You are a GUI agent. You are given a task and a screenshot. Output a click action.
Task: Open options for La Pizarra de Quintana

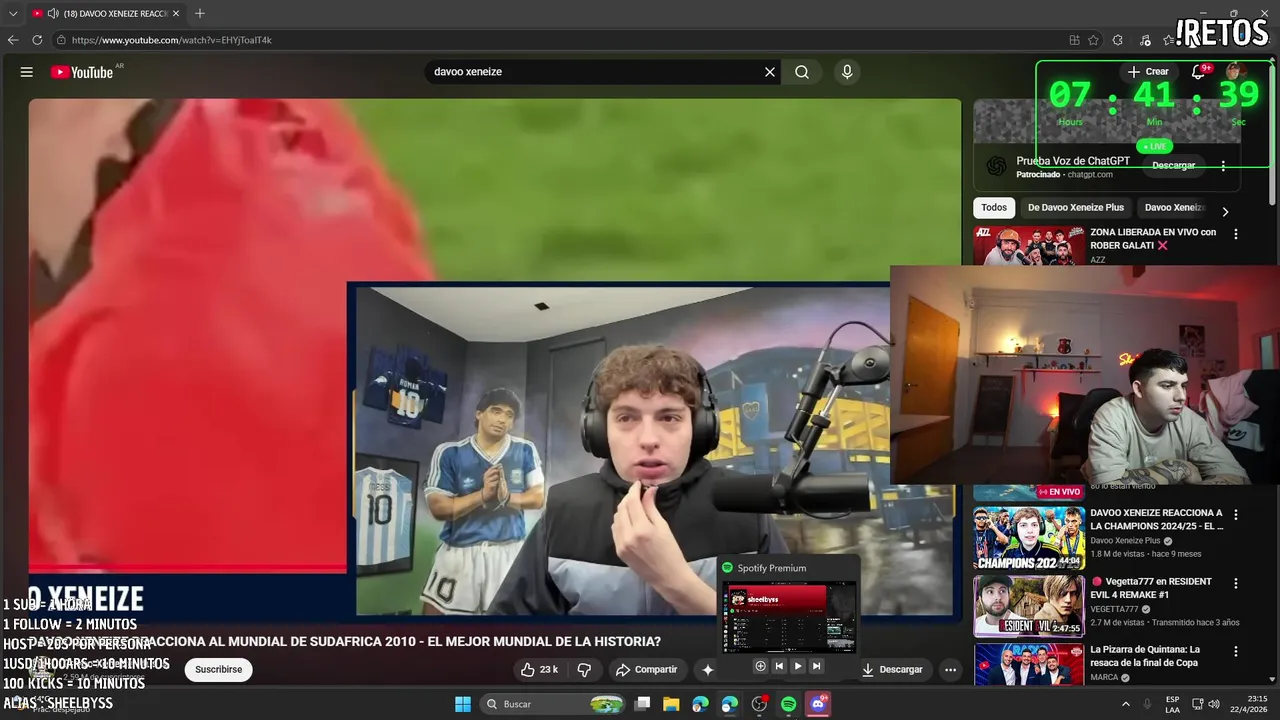1236,651
